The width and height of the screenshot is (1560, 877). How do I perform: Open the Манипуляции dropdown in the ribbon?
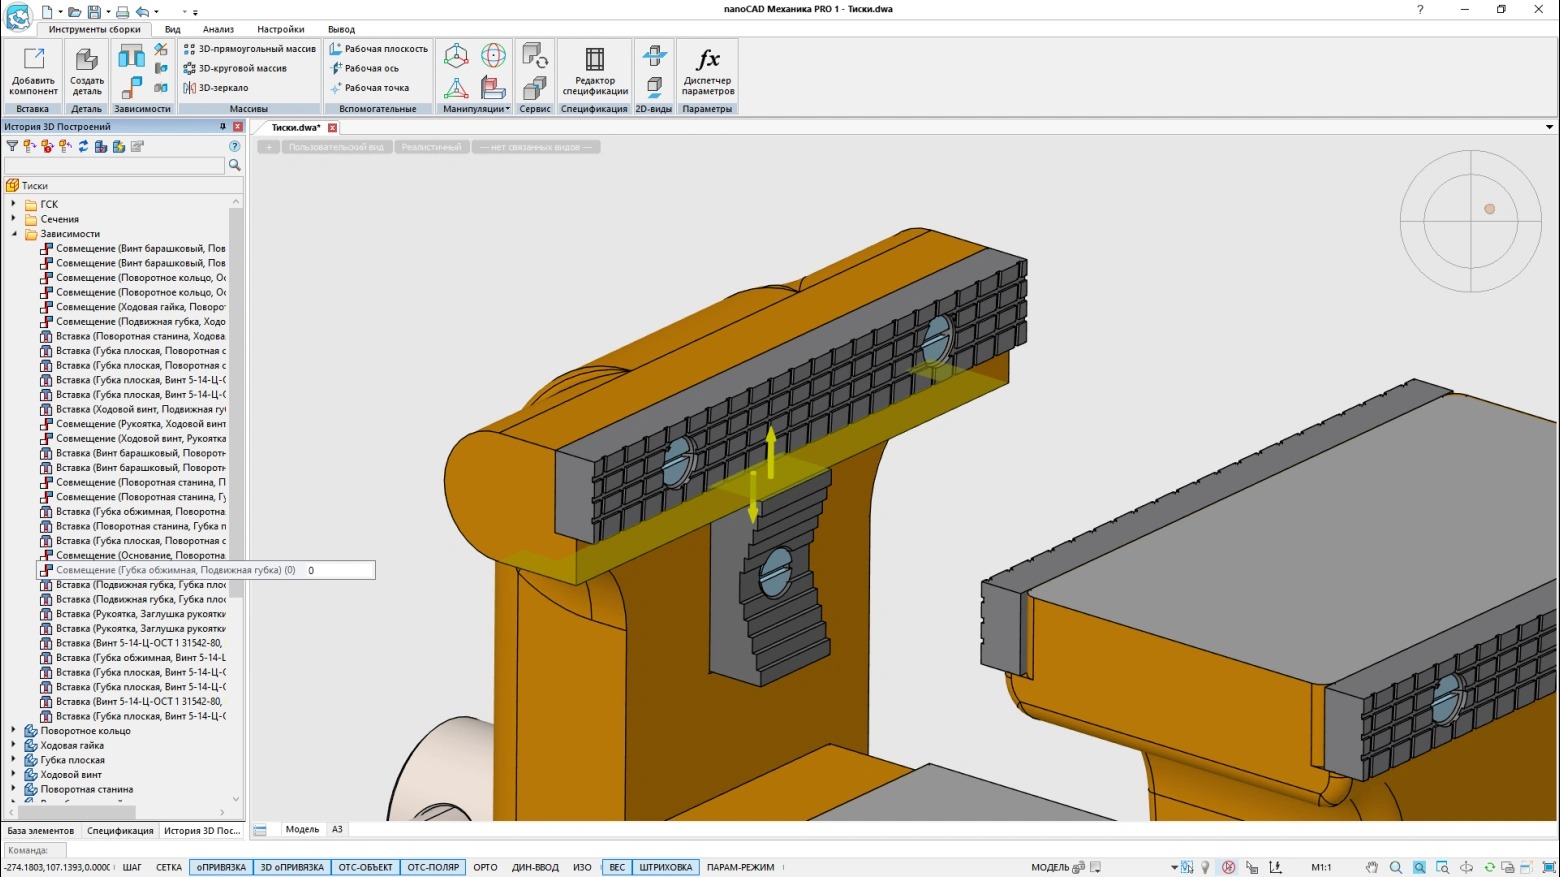476,109
